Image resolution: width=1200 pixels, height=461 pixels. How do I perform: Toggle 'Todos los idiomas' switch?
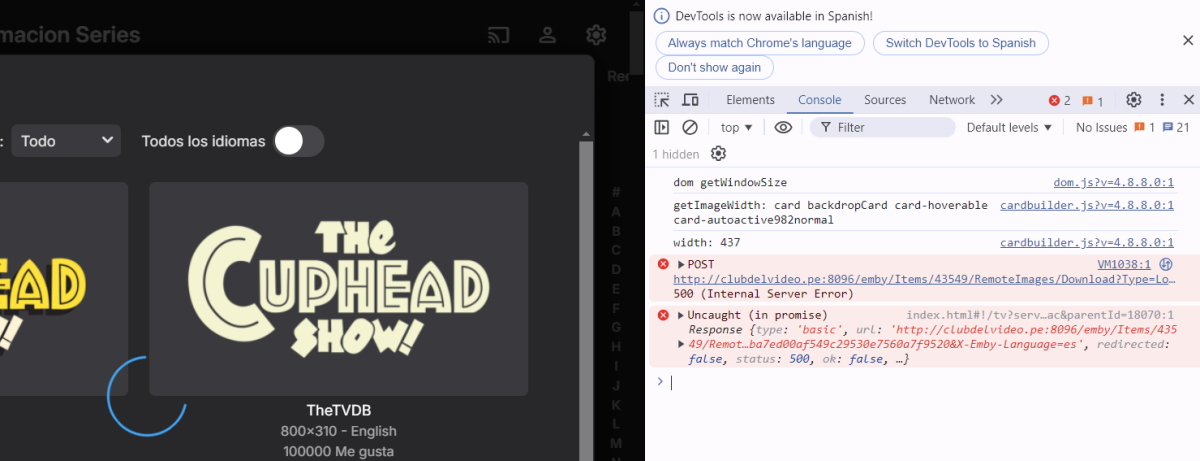[x=299, y=141]
